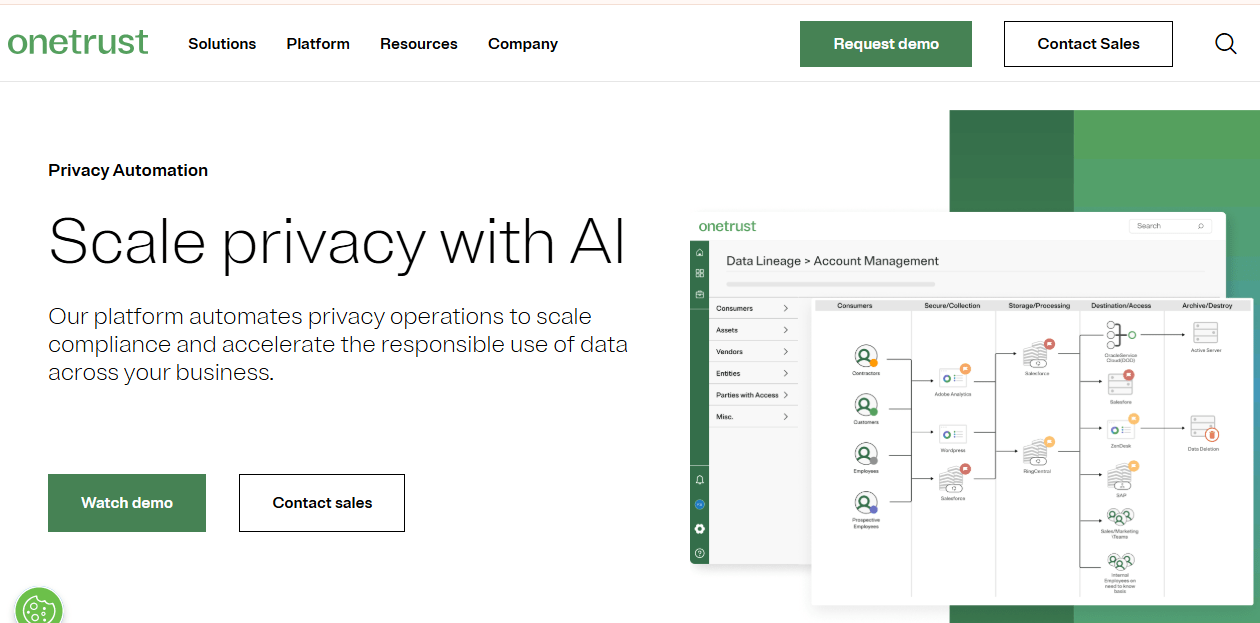Click the Salesforce node under Secure/Collection
This screenshot has height=623, width=1260.
[x=953, y=479]
